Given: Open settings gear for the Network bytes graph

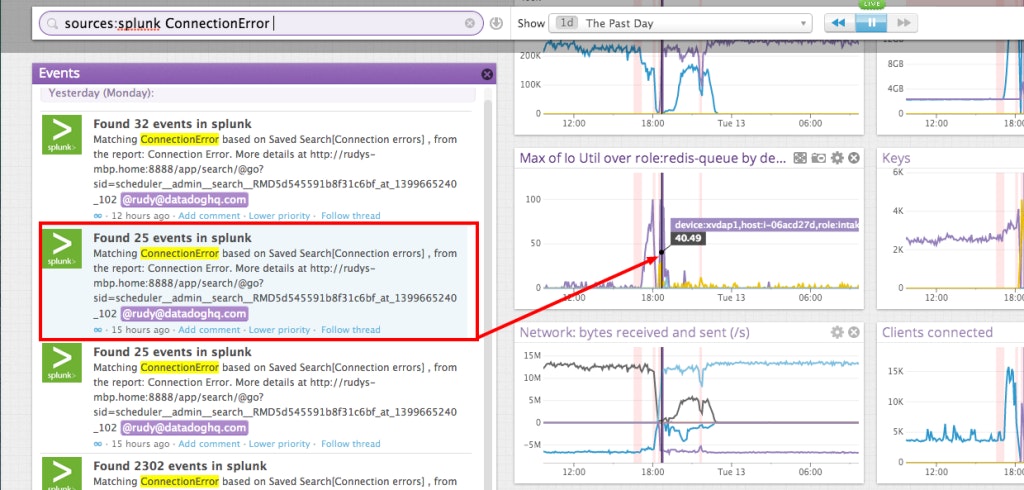Looking at the screenshot, I should (837, 333).
